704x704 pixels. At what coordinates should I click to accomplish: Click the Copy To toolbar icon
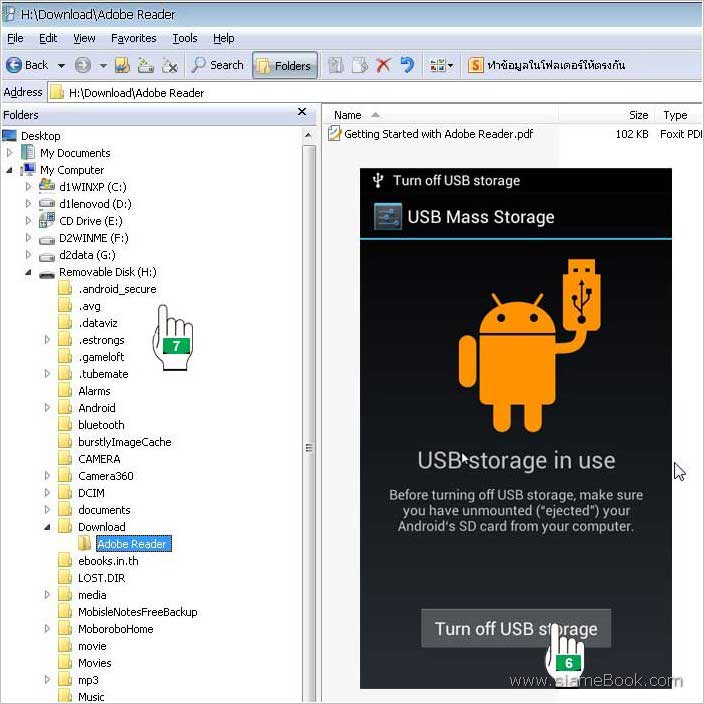[360, 66]
